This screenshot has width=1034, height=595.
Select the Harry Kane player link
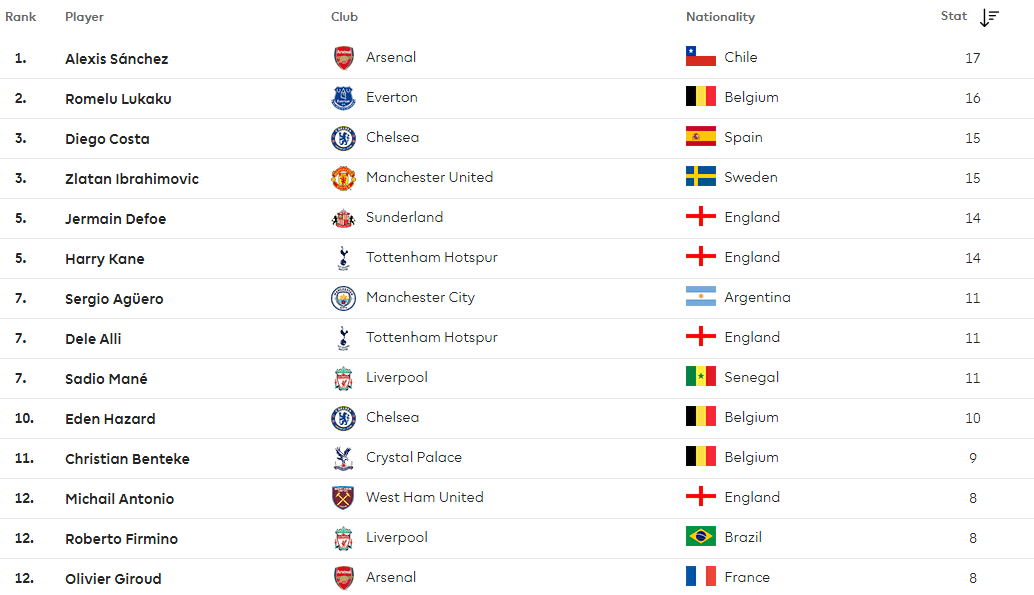pos(105,259)
